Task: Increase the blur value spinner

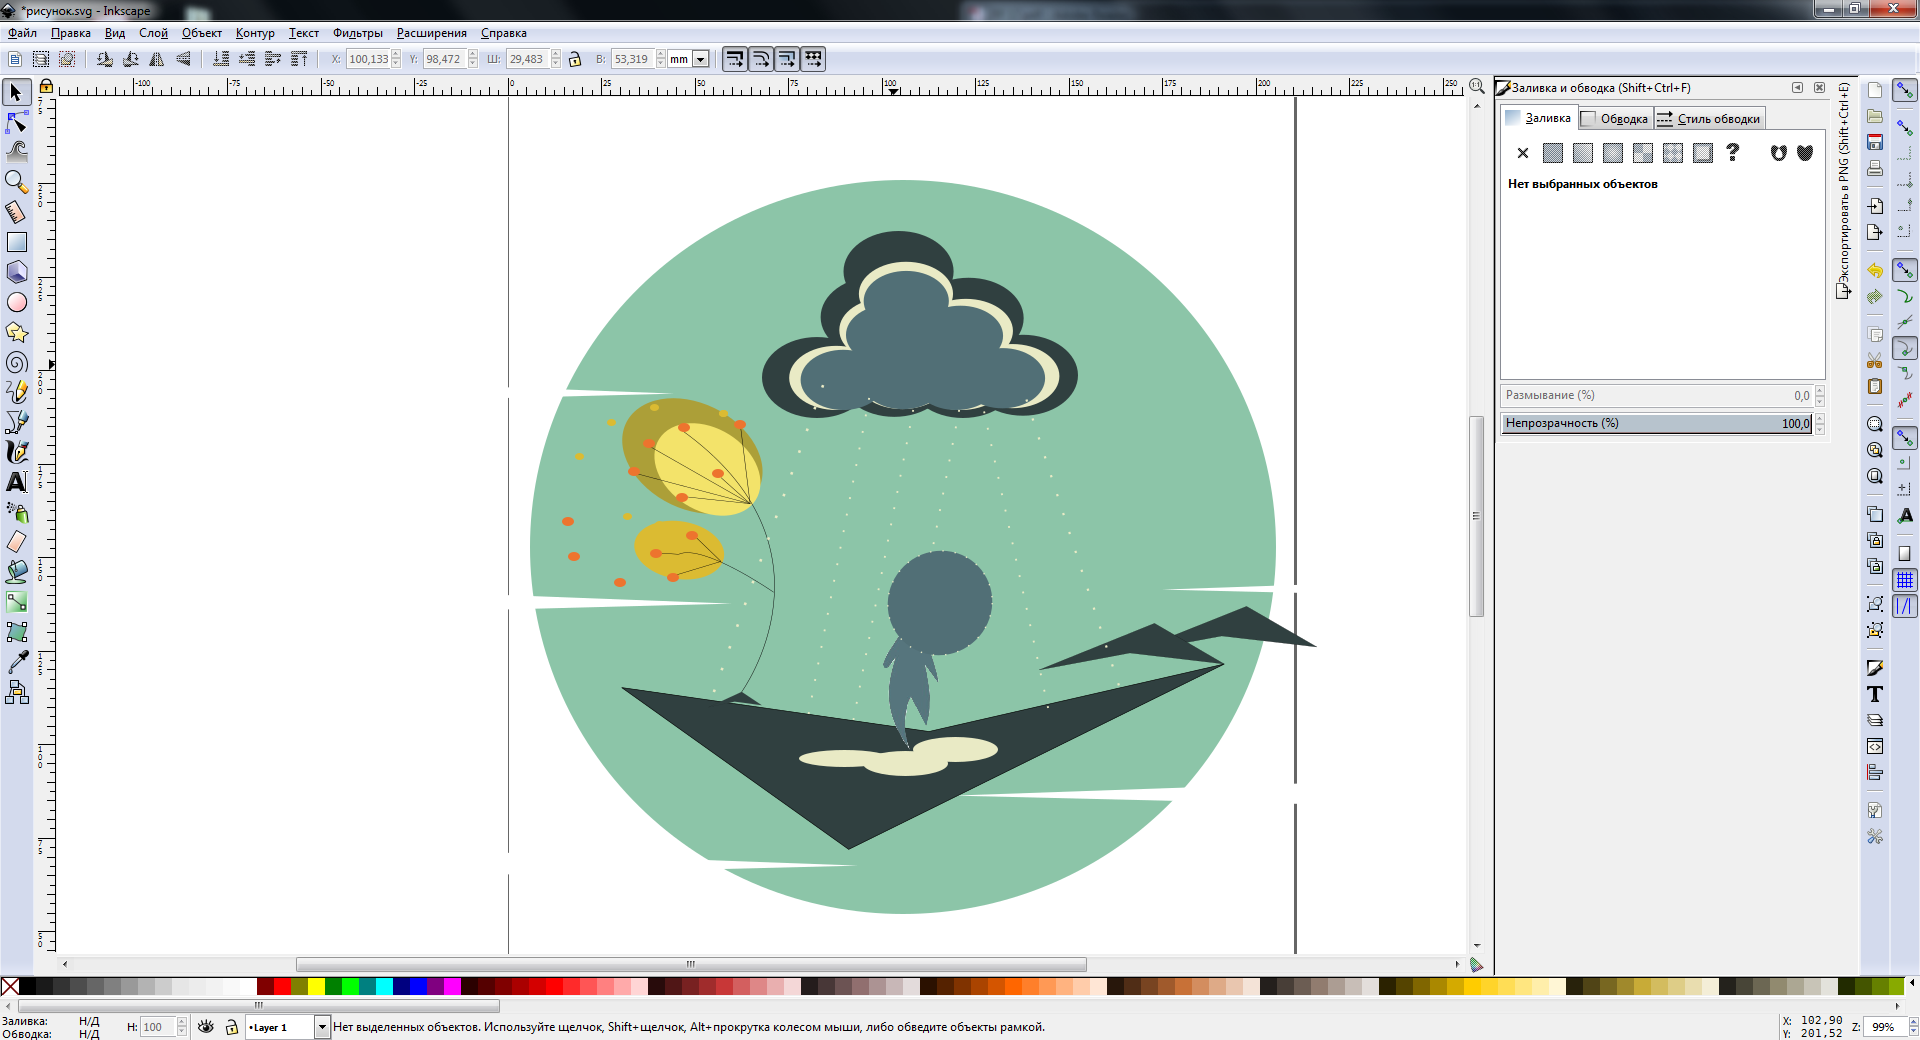Action: point(1820,391)
